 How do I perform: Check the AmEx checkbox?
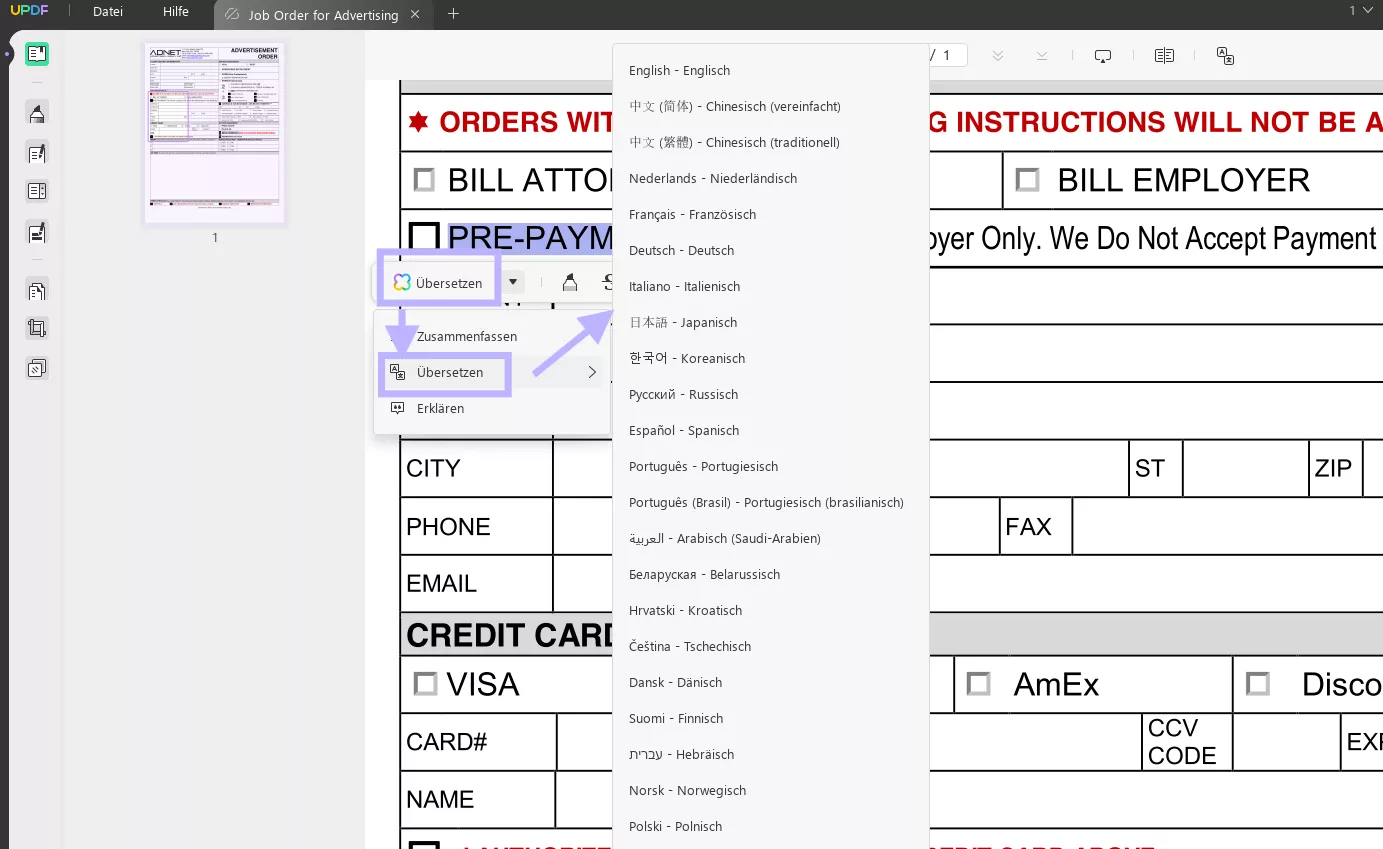978,684
